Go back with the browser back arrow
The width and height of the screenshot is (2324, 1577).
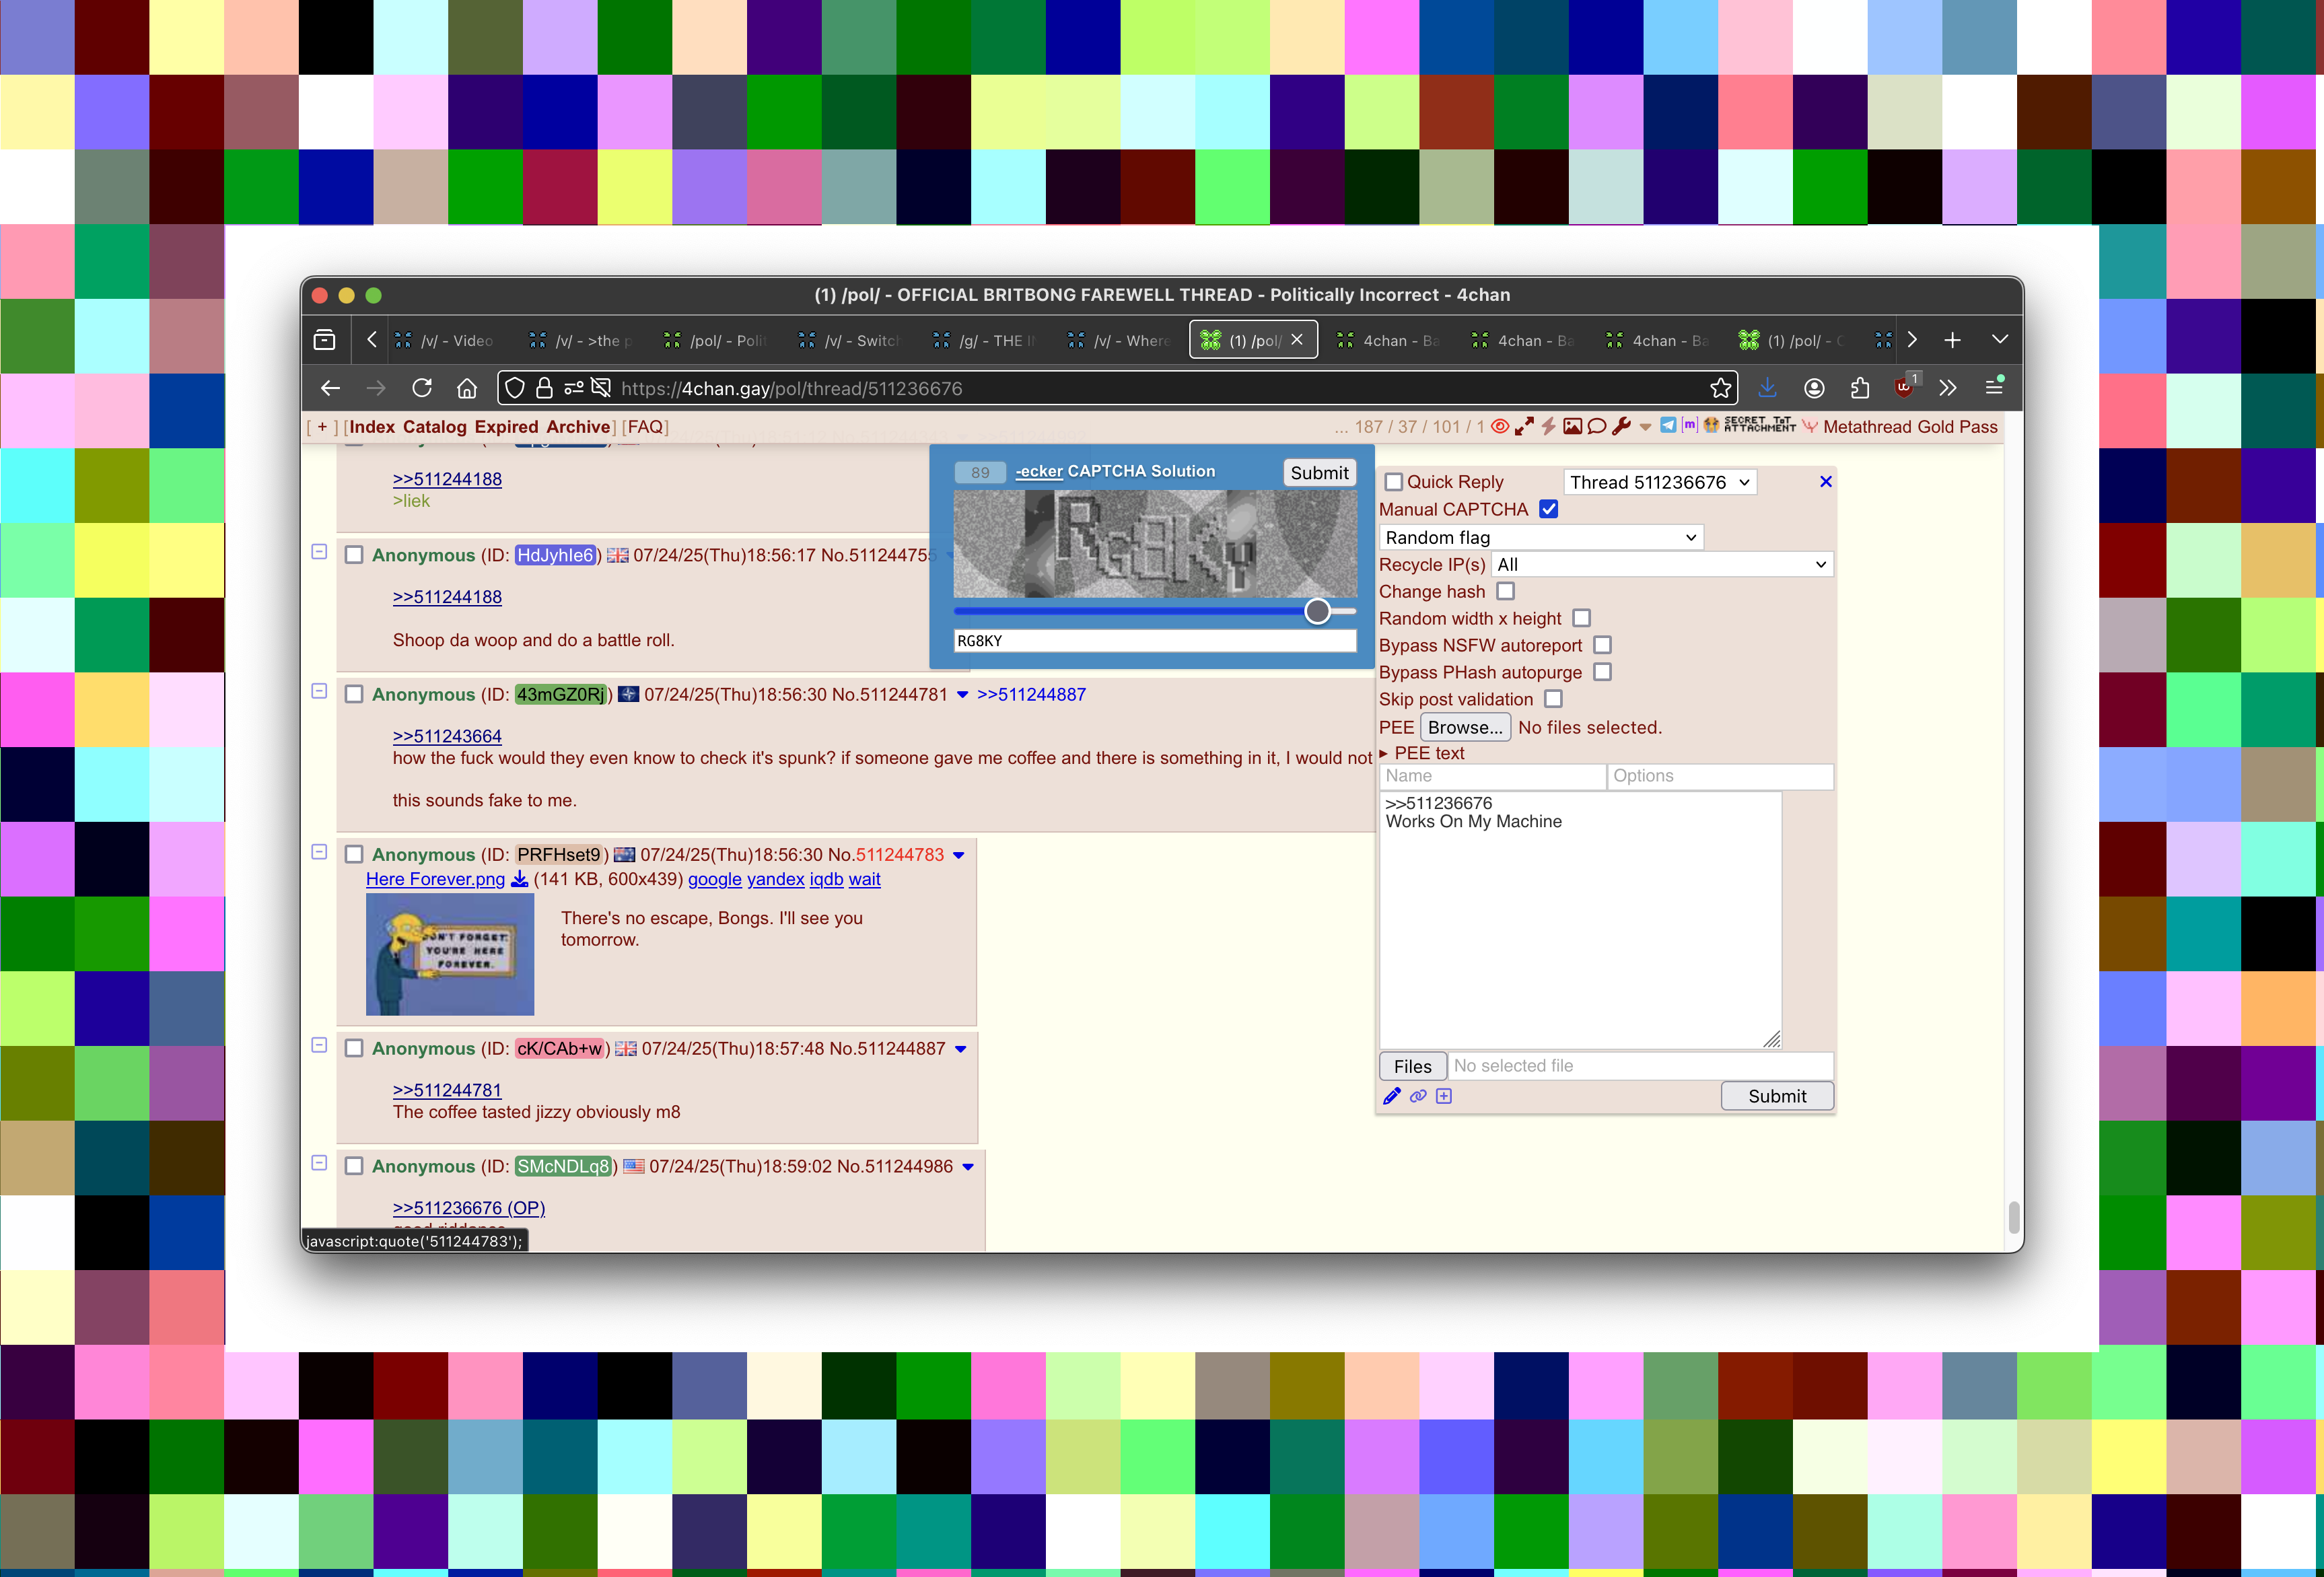pyautogui.click(x=330, y=388)
